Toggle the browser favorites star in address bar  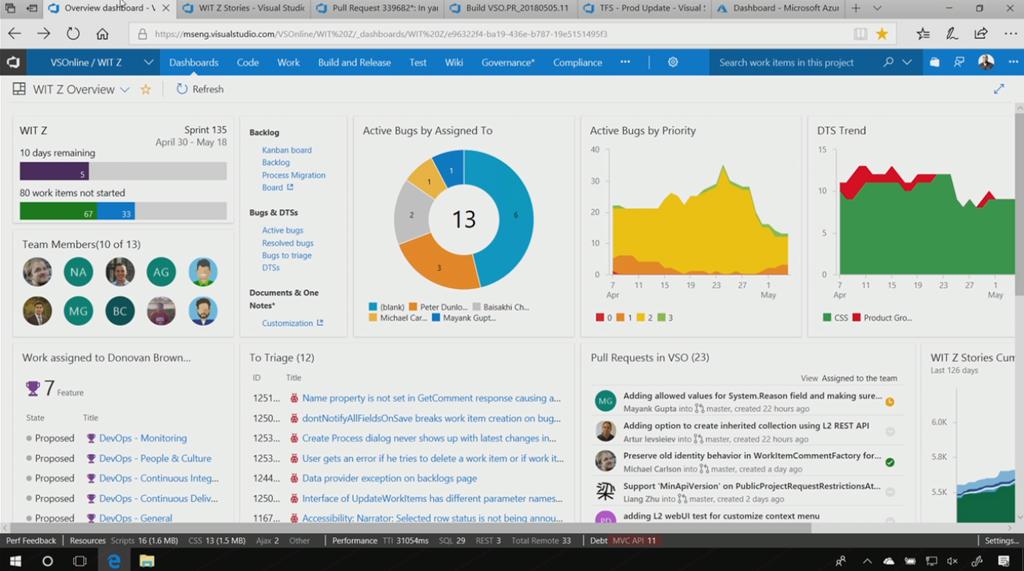pyautogui.click(x=881, y=34)
